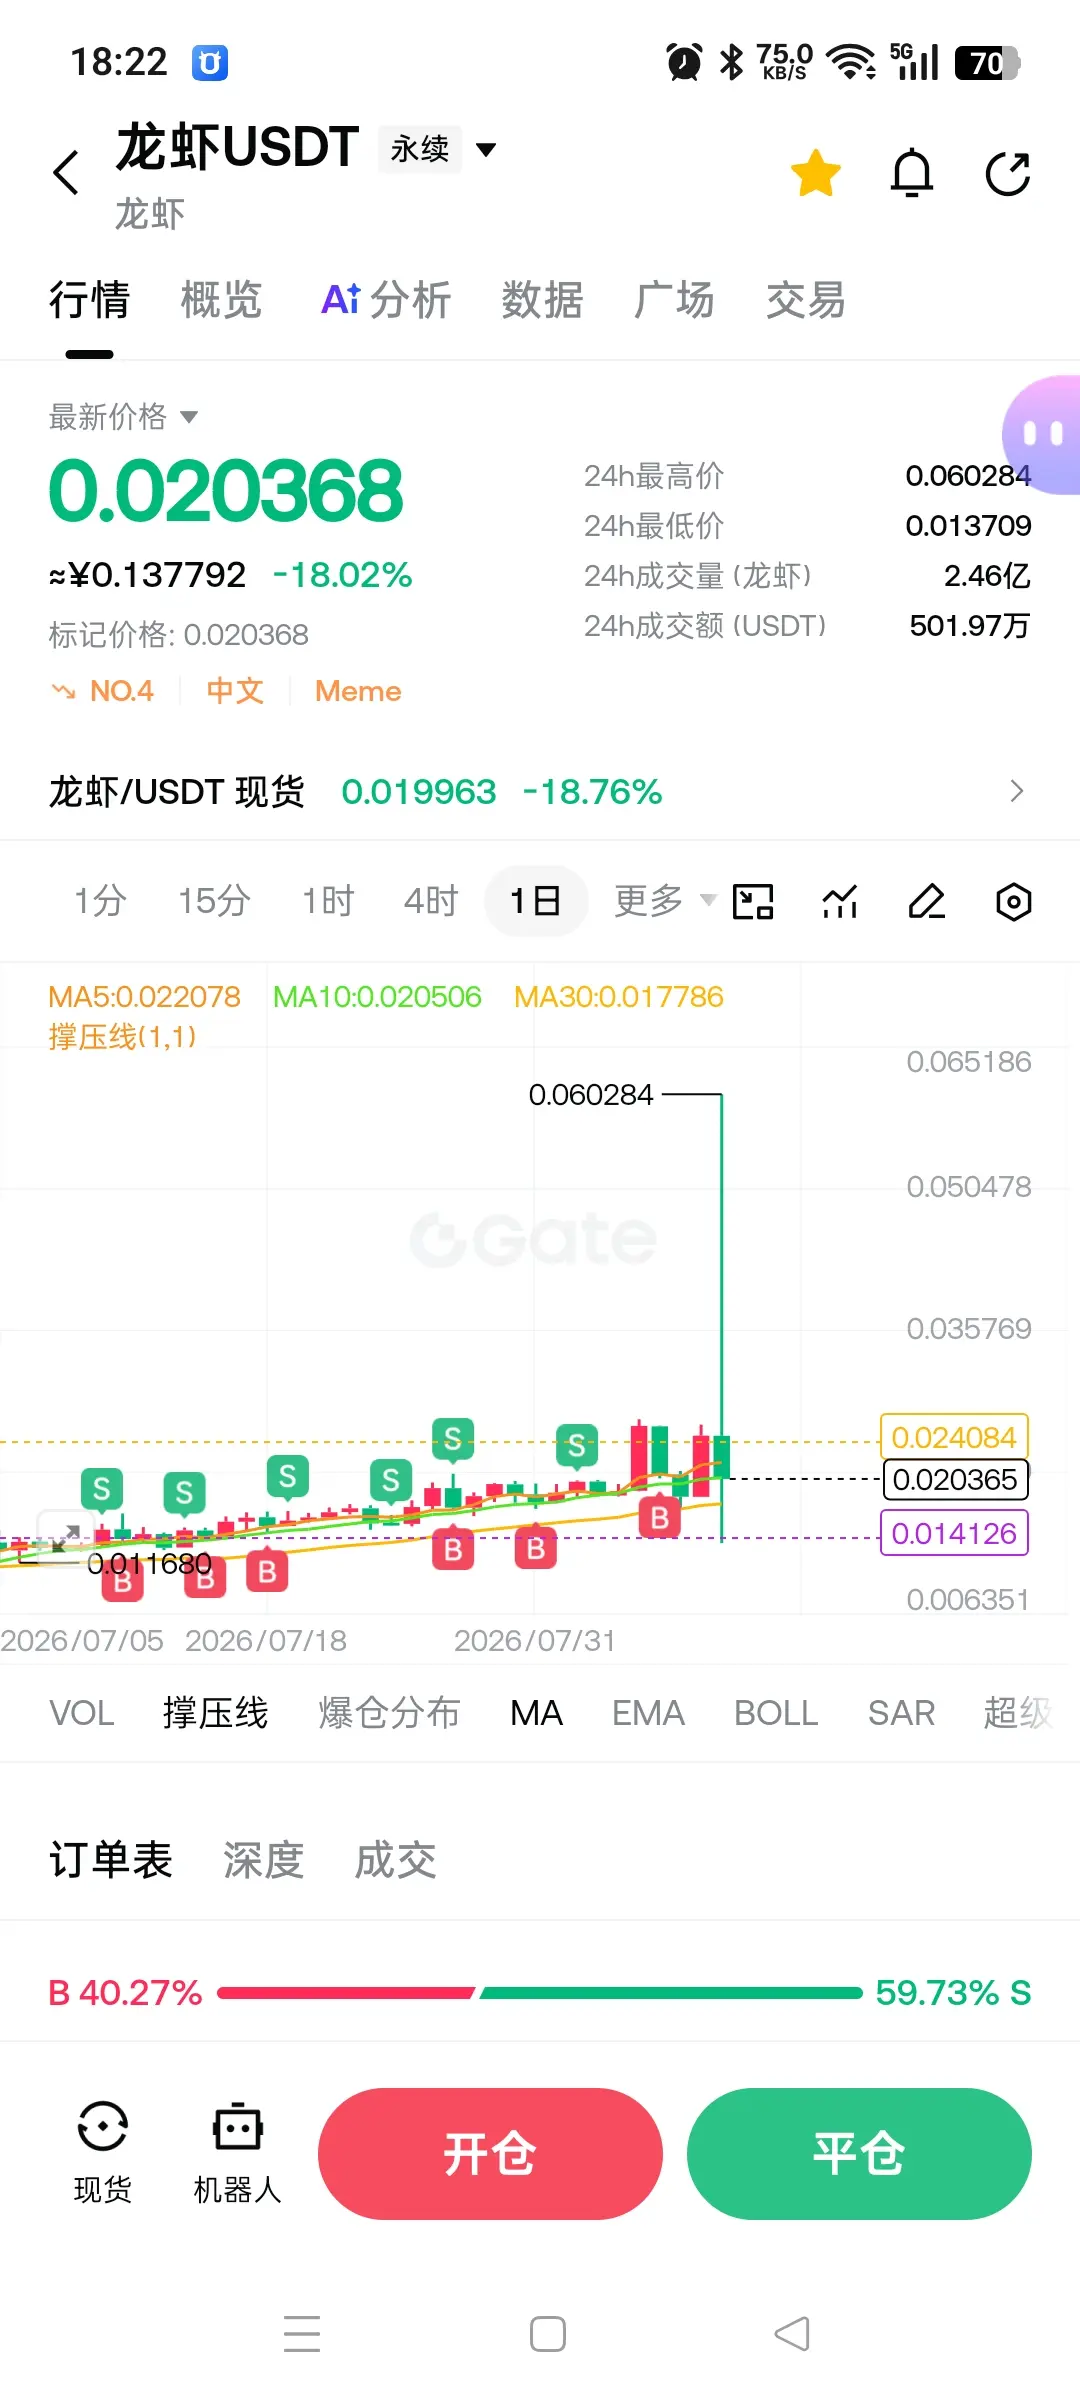Open the chart layout picture-in-picture icon
Screen dimensions: 1080x2400
753,901
